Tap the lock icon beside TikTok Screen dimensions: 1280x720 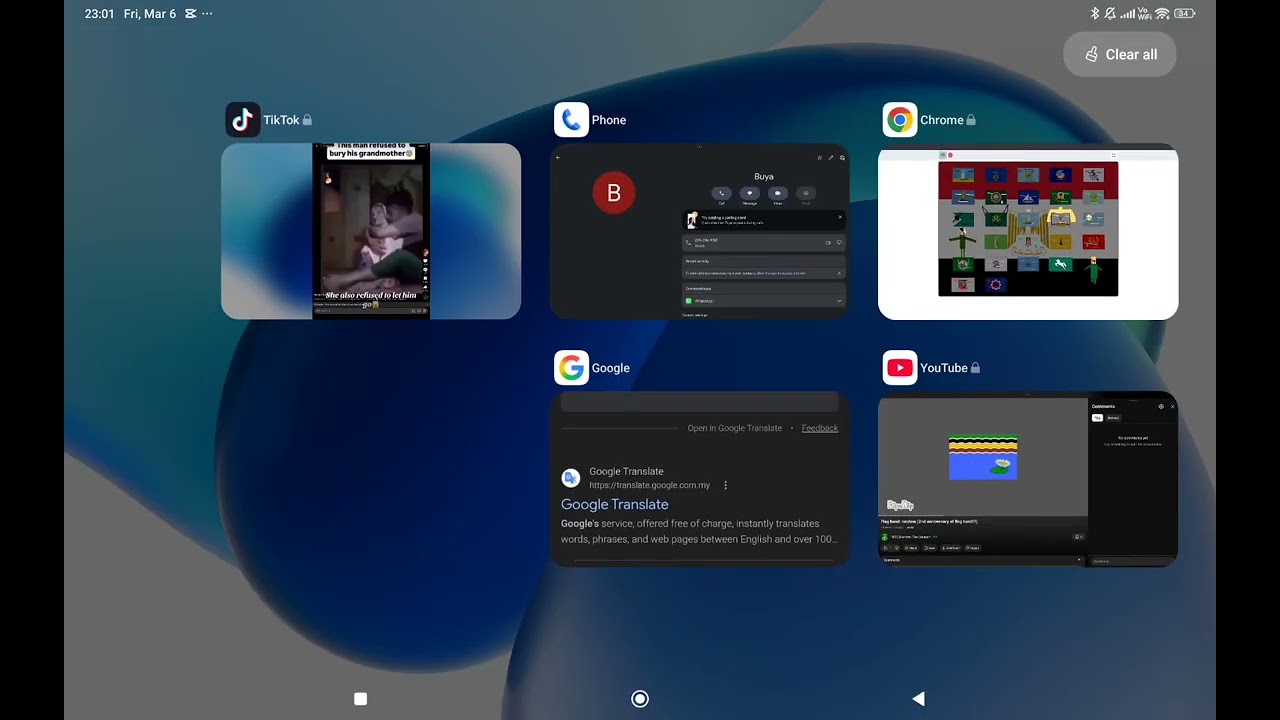pyautogui.click(x=307, y=120)
